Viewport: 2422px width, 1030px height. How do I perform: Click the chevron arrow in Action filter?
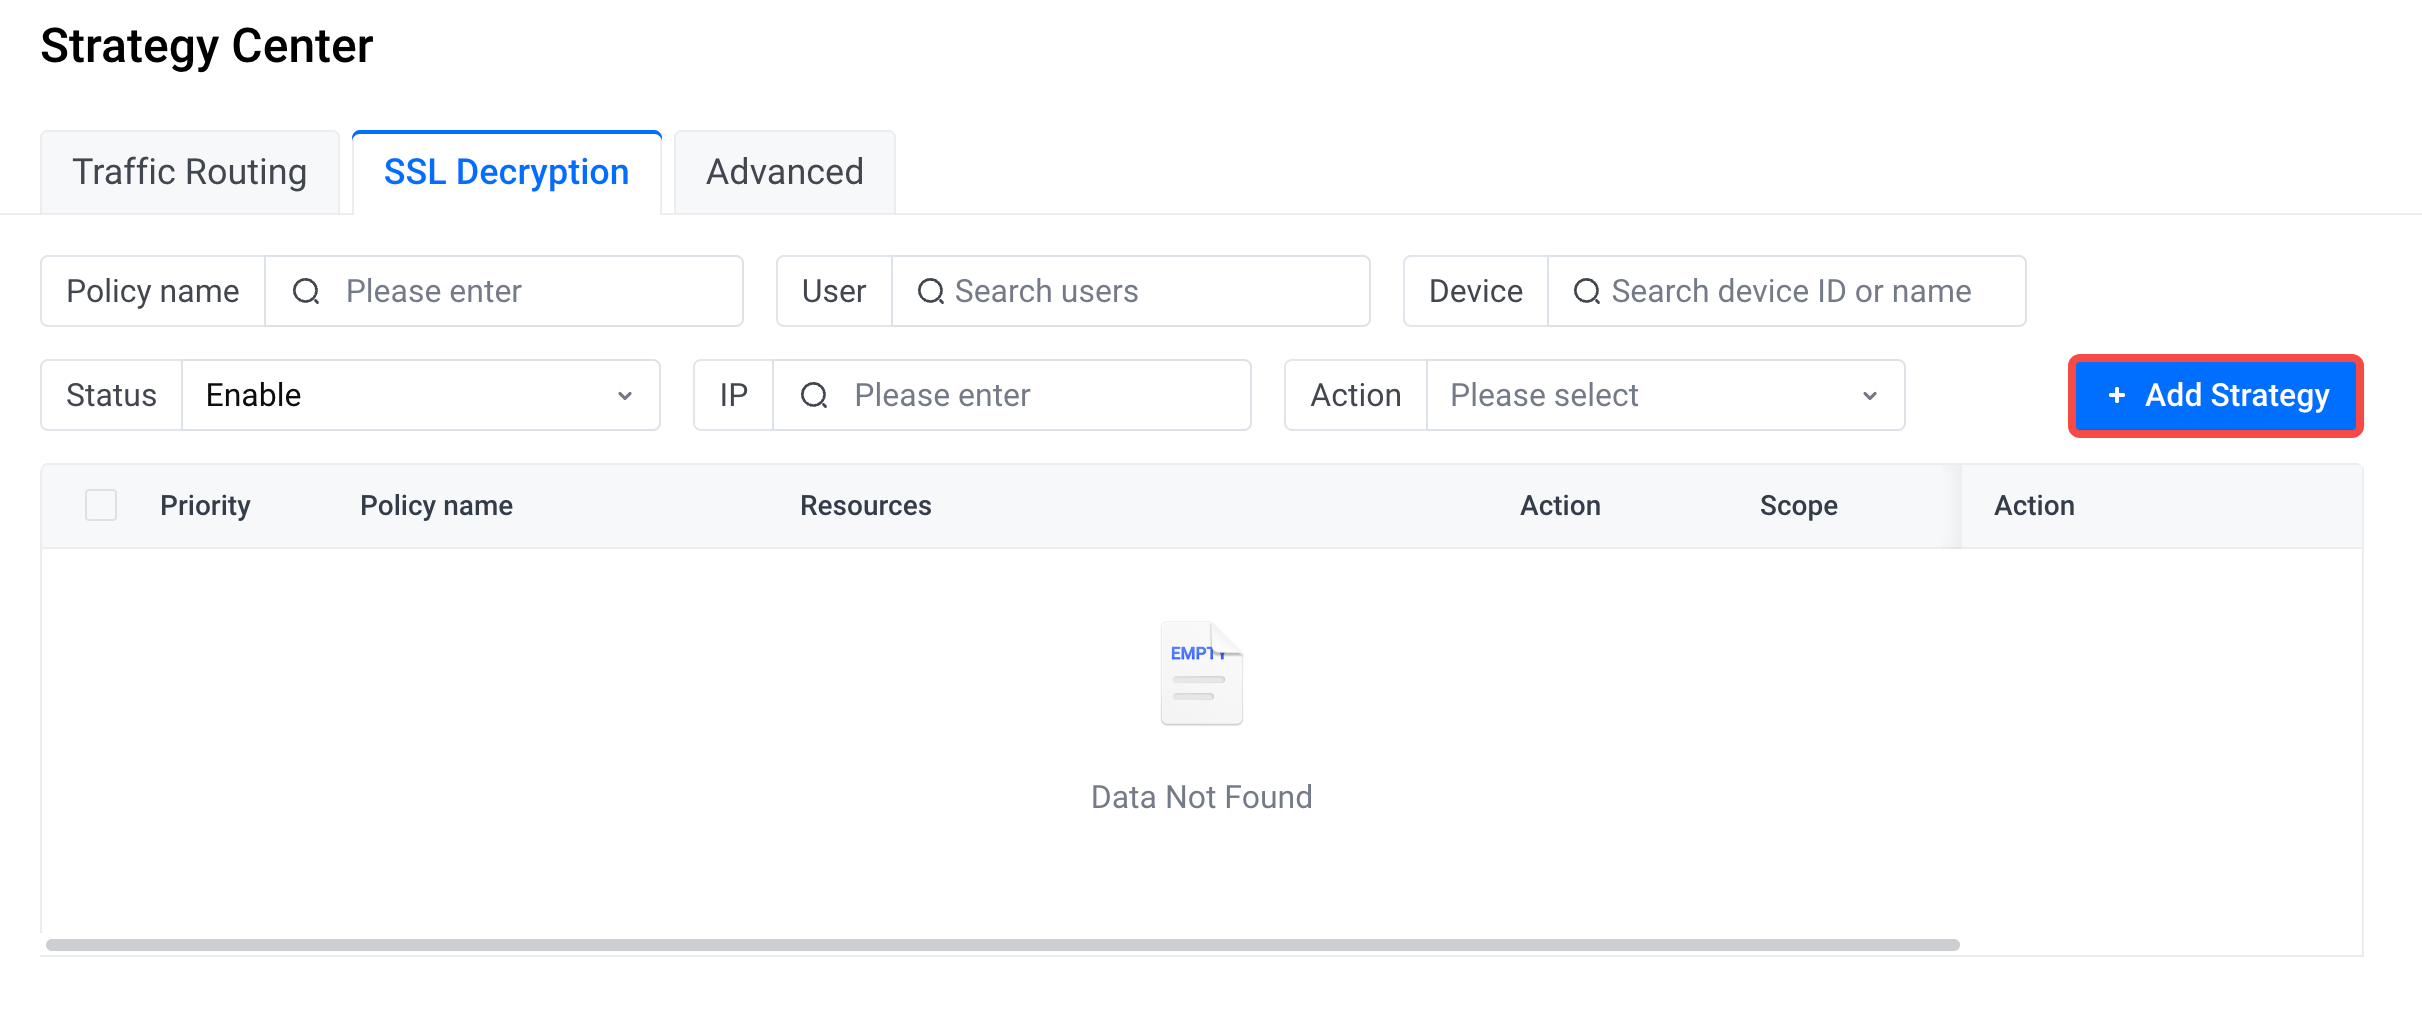coord(1870,396)
